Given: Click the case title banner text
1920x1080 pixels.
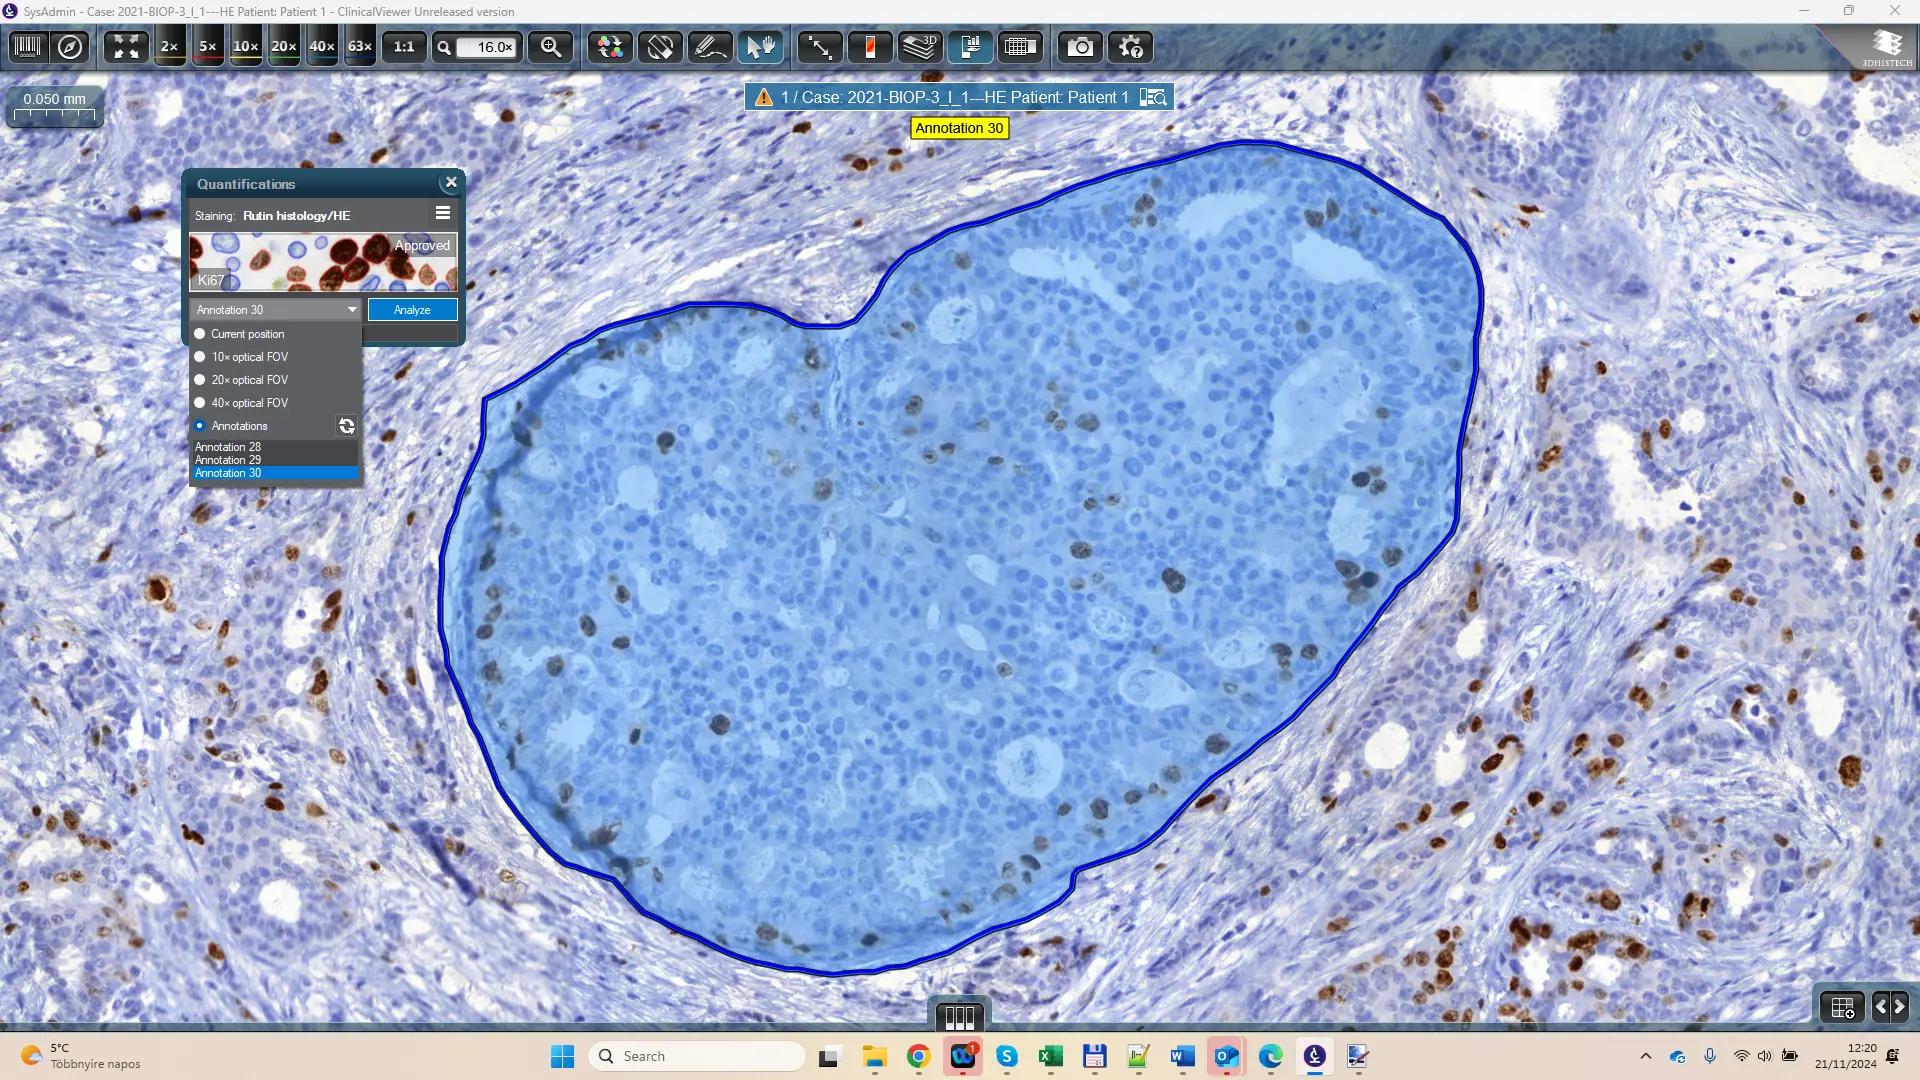Looking at the screenshot, I should pyautogui.click(x=955, y=97).
